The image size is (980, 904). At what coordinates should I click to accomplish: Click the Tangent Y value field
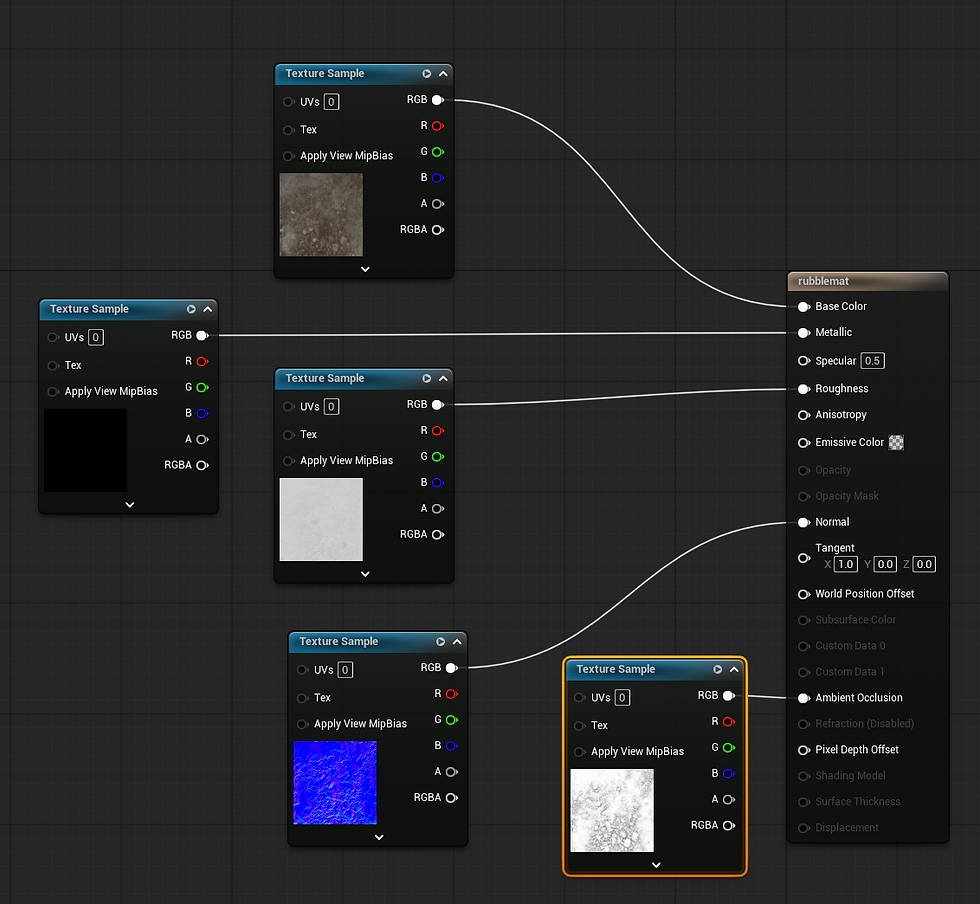tap(885, 565)
